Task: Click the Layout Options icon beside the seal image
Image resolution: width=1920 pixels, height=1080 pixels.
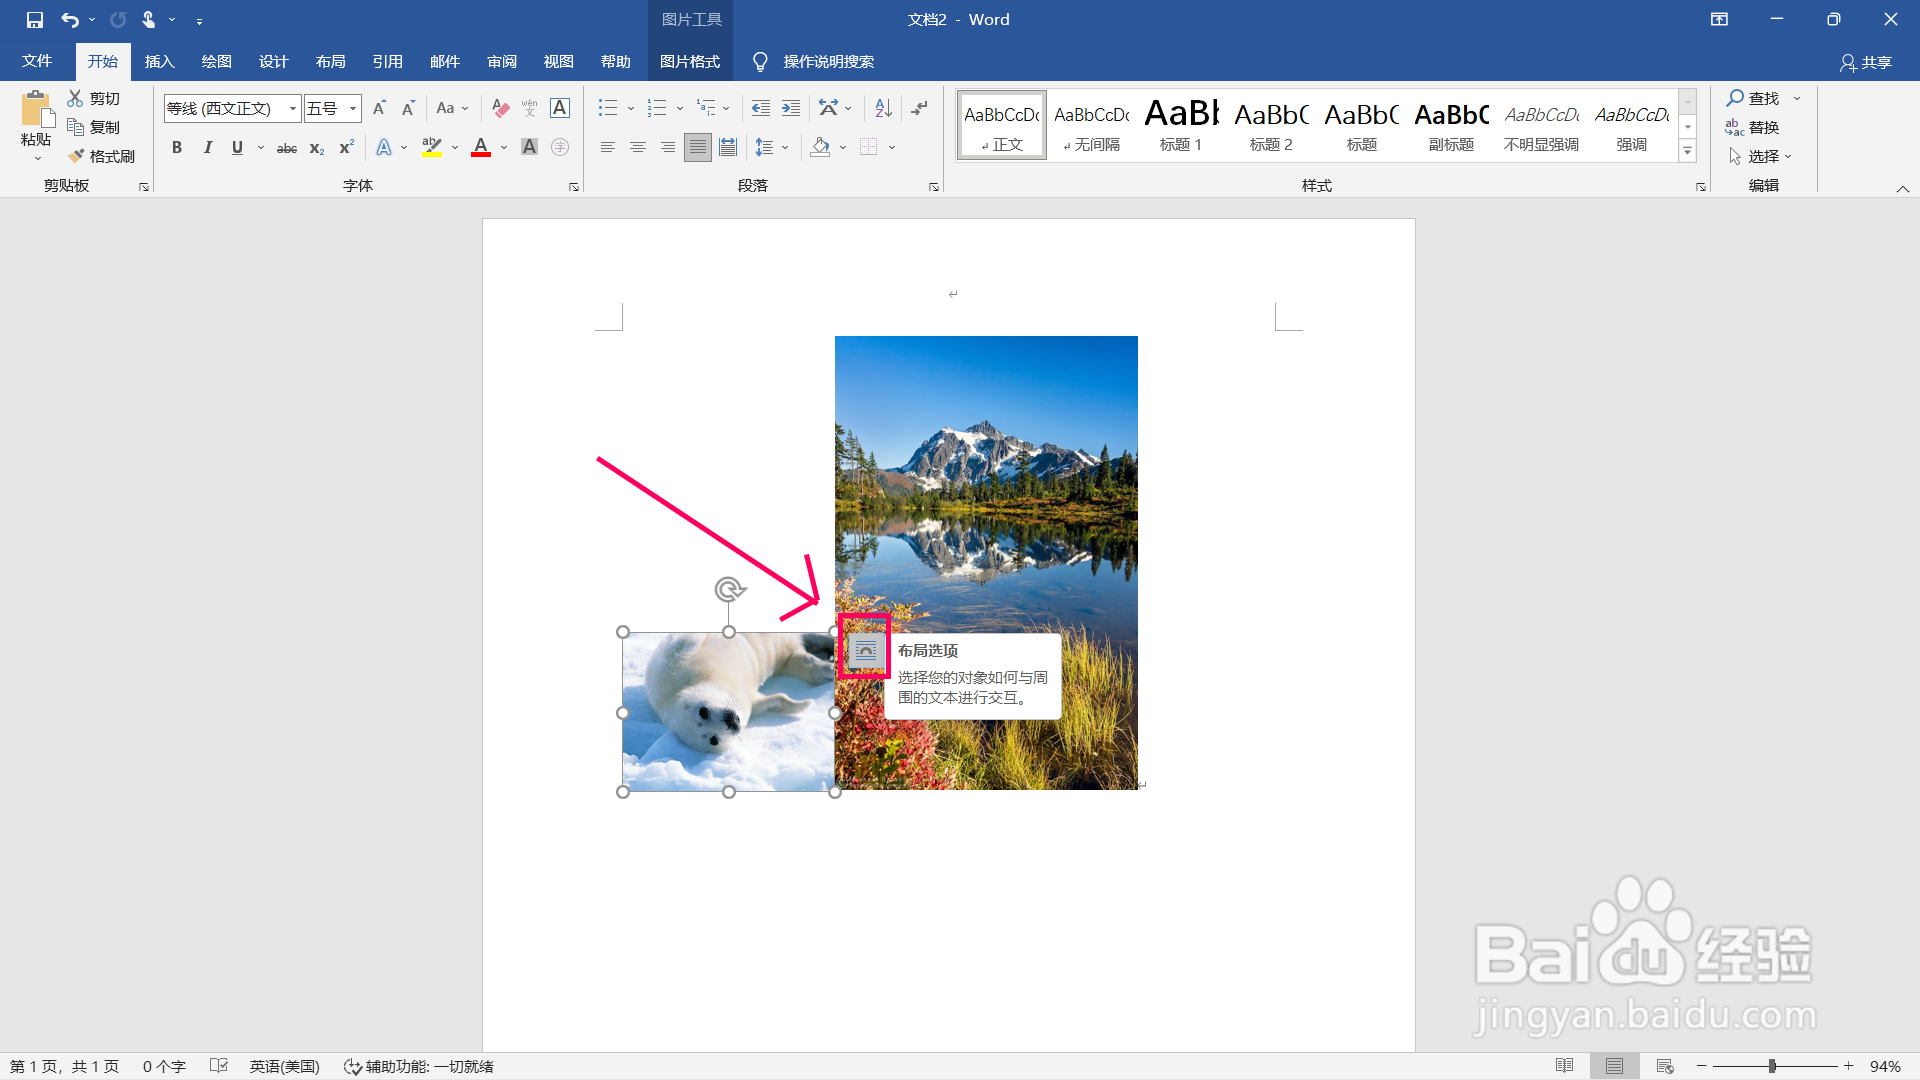Action: [865, 651]
